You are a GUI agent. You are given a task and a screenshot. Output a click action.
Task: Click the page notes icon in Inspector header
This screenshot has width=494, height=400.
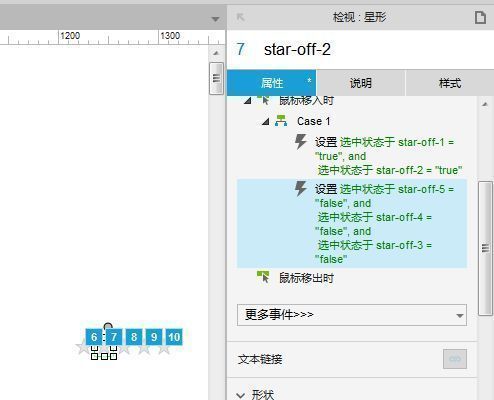[480, 17]
